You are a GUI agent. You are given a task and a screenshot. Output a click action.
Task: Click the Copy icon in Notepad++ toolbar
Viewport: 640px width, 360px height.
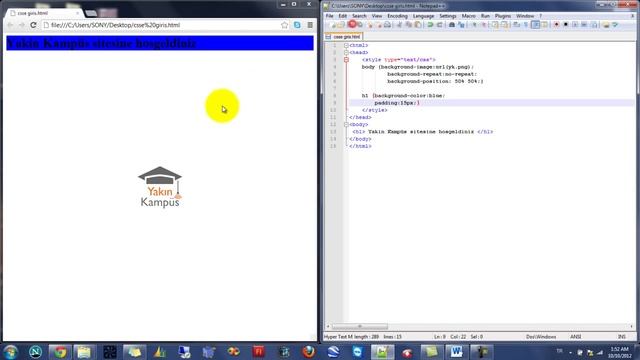click(x=409, y=25)
